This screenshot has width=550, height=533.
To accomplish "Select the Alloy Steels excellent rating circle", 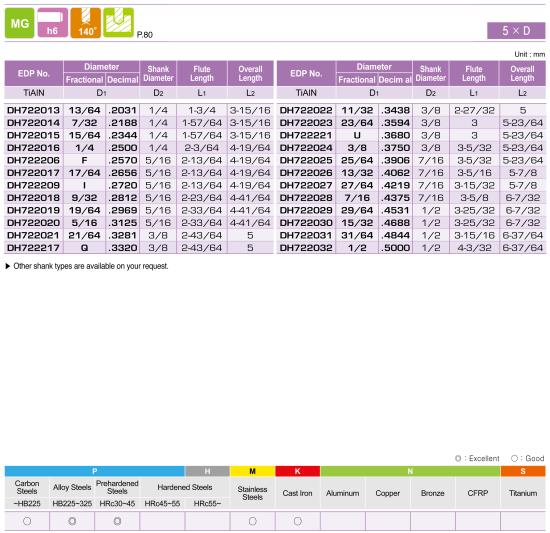I will [x=72, y=521].
